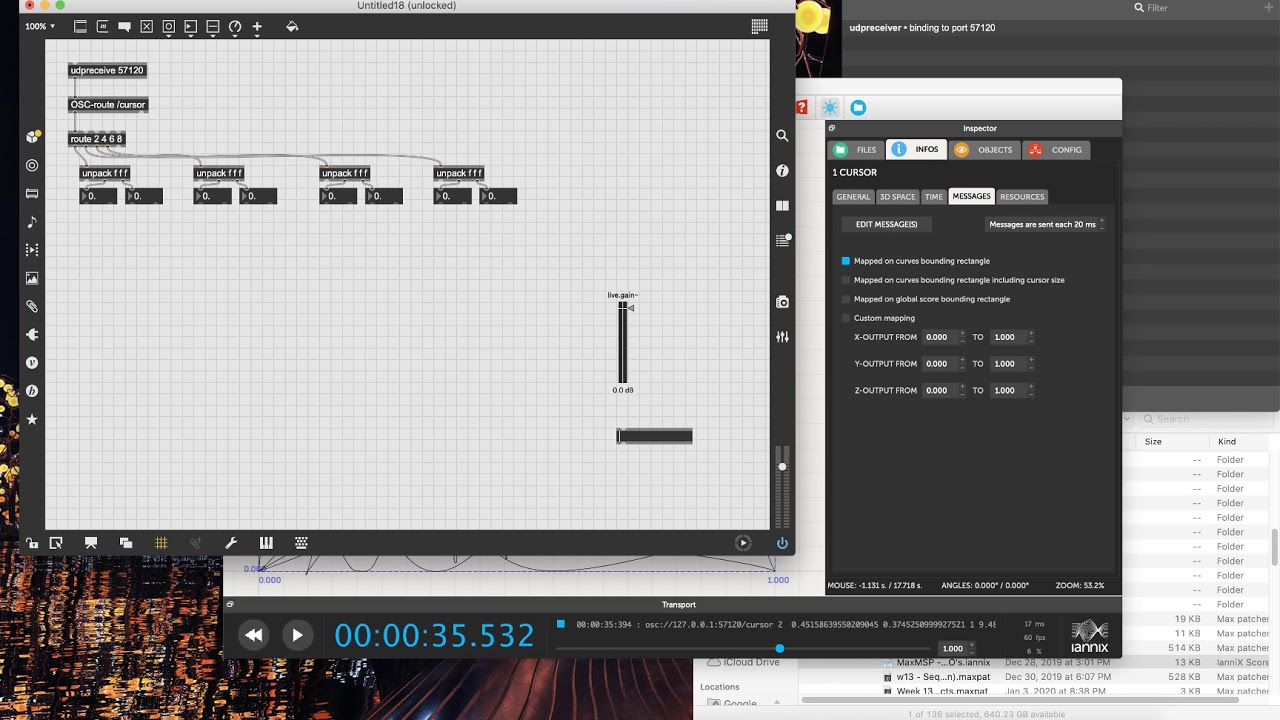Open the 3D SPACE sub-tab
The width and height of the screenshot is (1280, 720).
click(897, 197)
